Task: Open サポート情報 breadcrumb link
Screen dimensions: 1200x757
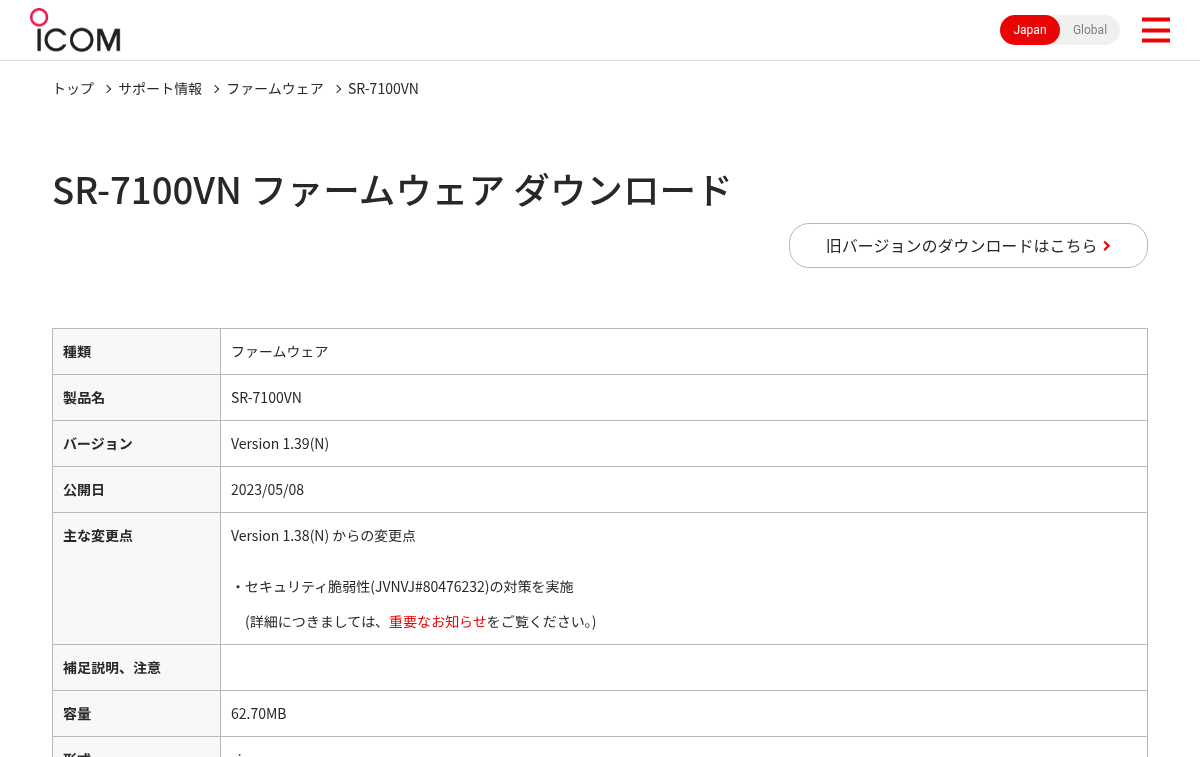Action: pos(160,88)
